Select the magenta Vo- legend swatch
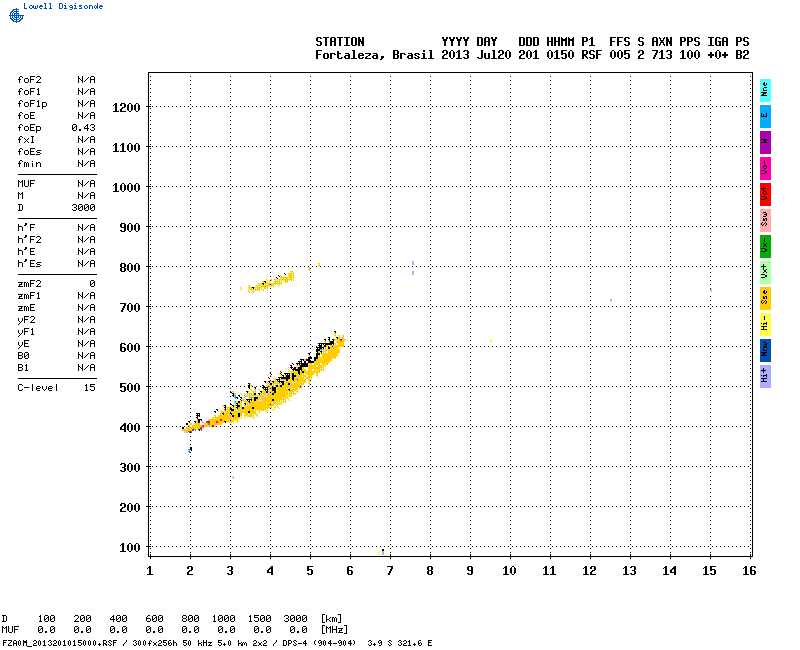The image size is (800, 650). 765,168
